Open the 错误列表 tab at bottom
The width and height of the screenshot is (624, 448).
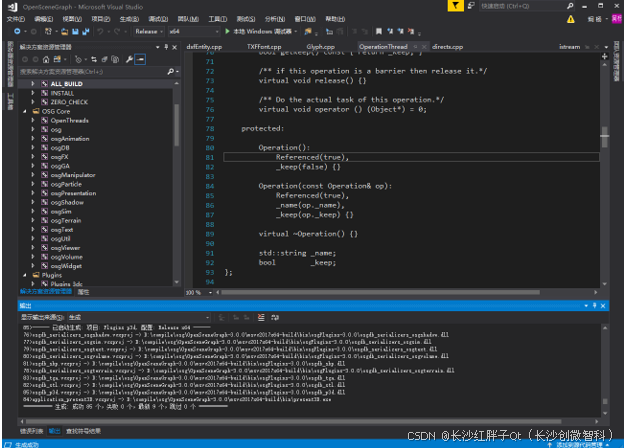[33, 431]
